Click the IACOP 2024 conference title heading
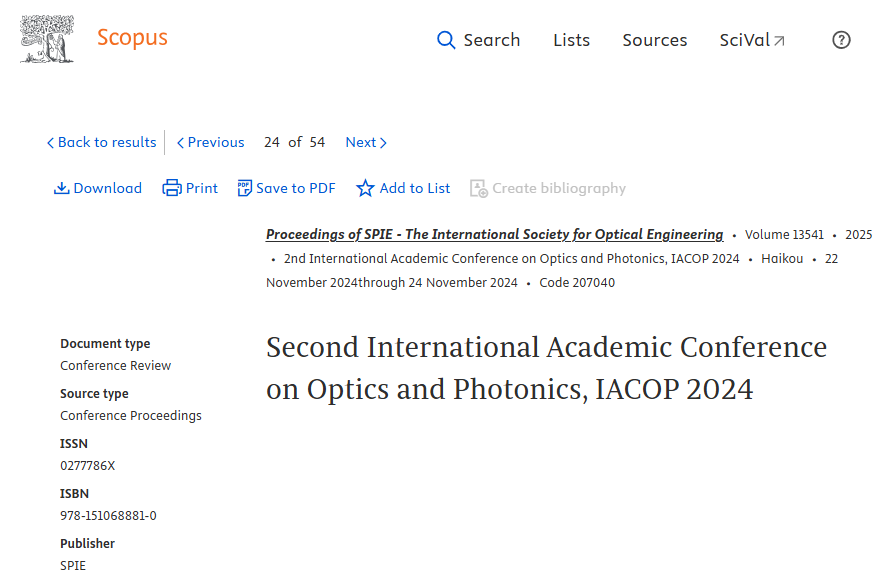 pos(546,368)
